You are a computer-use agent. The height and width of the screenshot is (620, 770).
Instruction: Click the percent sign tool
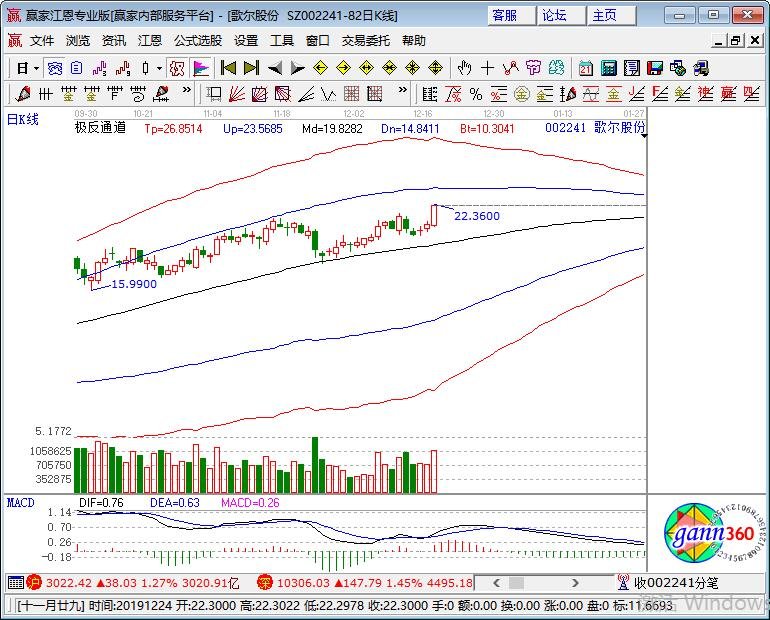click(x=475, y=94)
